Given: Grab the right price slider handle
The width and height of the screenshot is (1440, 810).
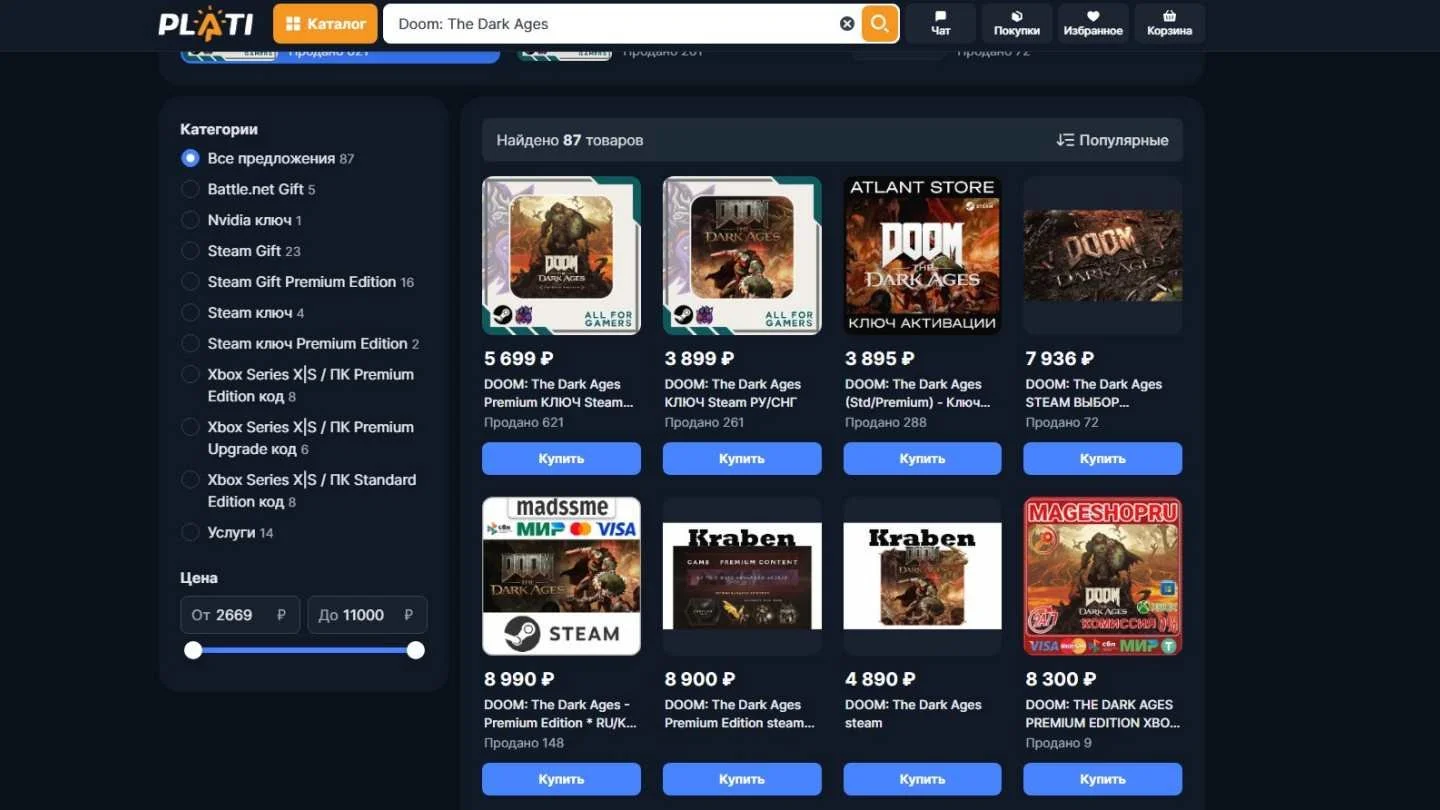Looking at the screenshot, I should [416, 650].
